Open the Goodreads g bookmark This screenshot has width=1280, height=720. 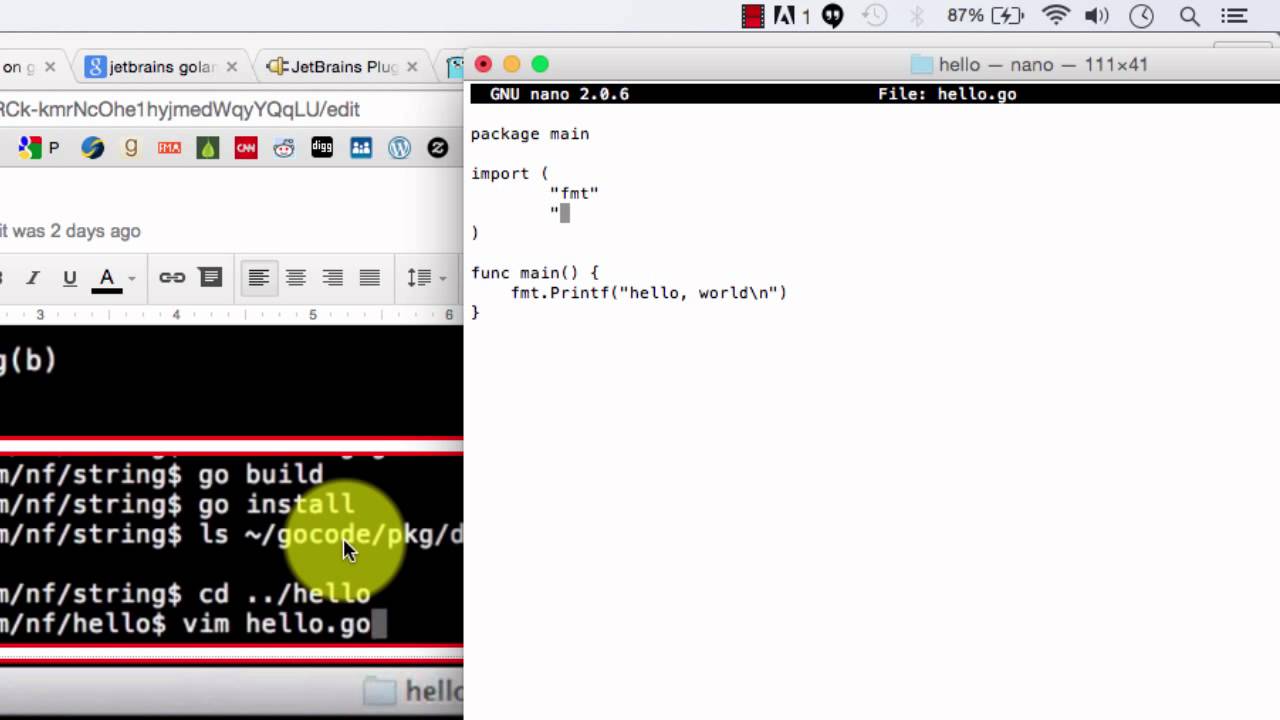(x=131, y=148)
